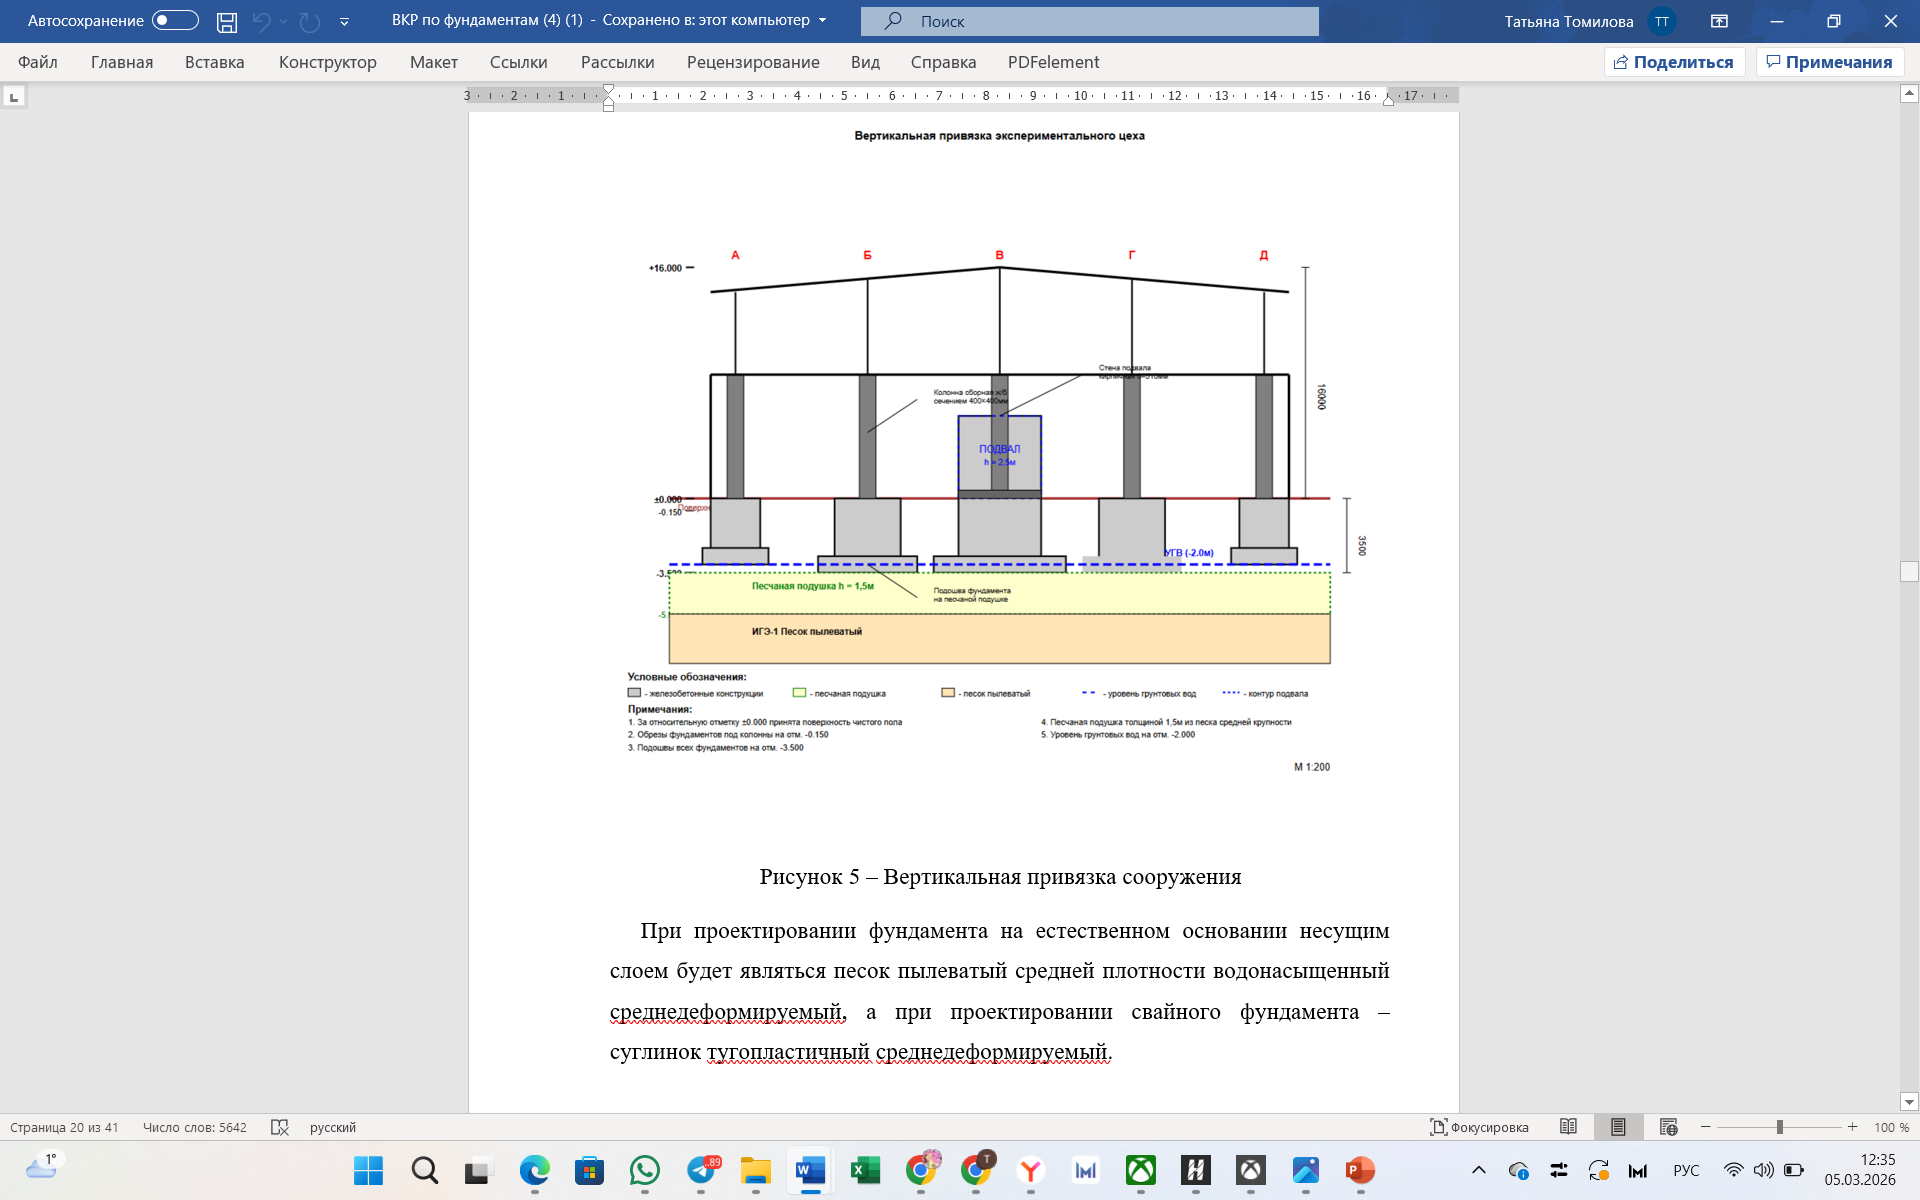
Task: Zoom in with the plus button
Action: [x=1852, y=1127]
